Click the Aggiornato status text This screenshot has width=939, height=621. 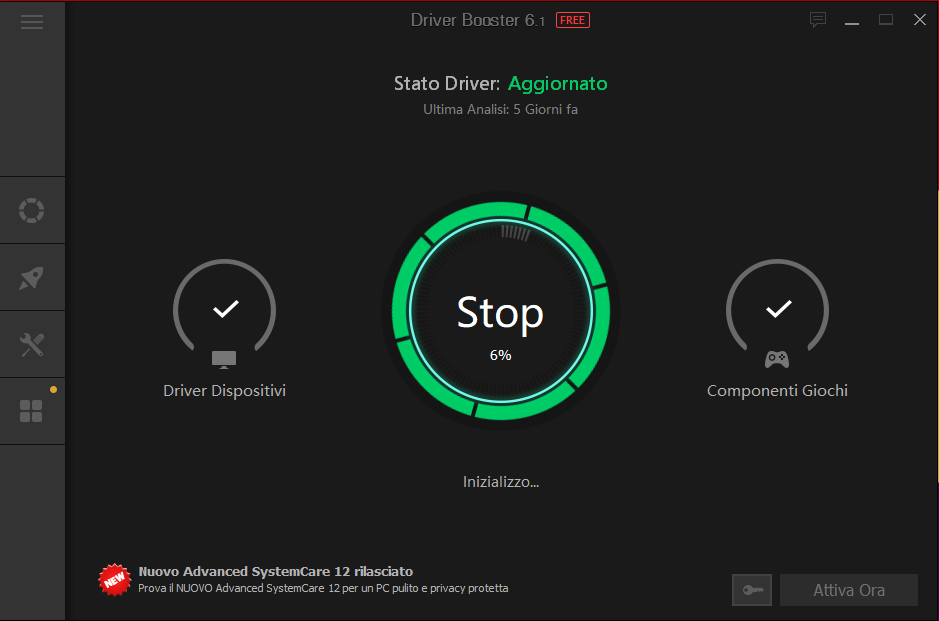pyautogui.click(x=558, y=84)
